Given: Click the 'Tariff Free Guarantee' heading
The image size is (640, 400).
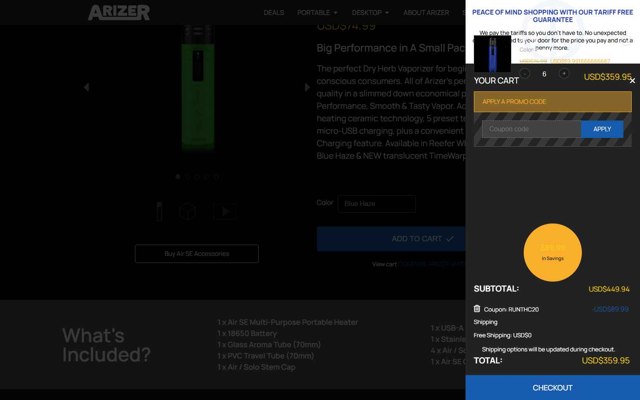Looking at the screenshot, I should (x=553, y=16).
